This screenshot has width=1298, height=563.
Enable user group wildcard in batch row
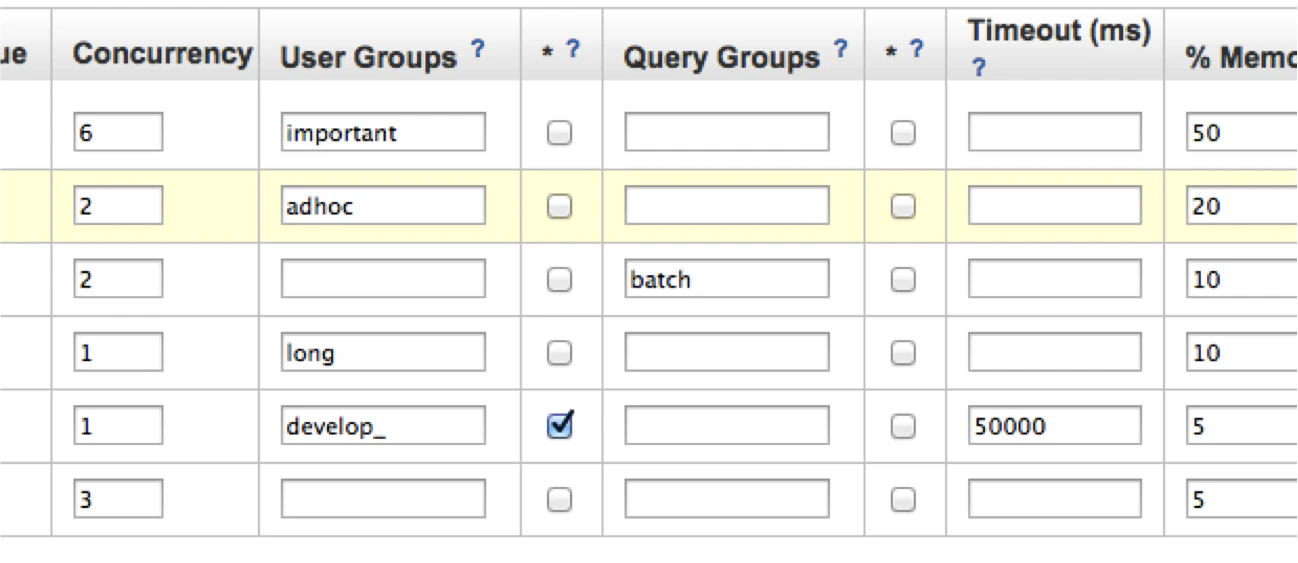pos(560,279)
